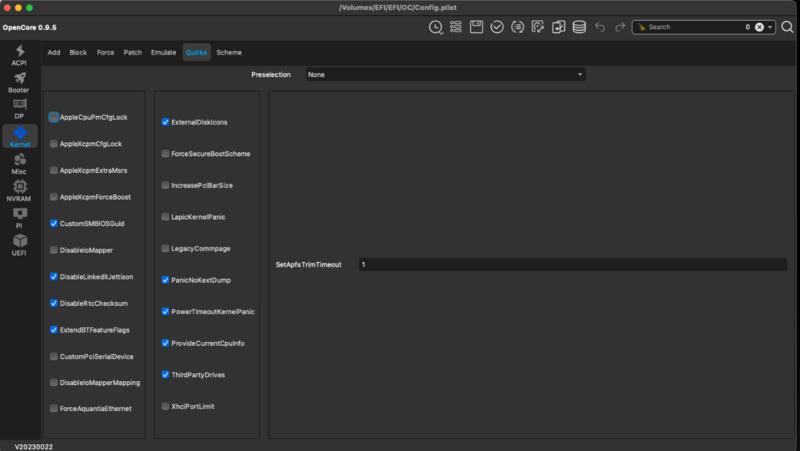
Task: Click the redo arrow icon
Action: pos(620,27)
